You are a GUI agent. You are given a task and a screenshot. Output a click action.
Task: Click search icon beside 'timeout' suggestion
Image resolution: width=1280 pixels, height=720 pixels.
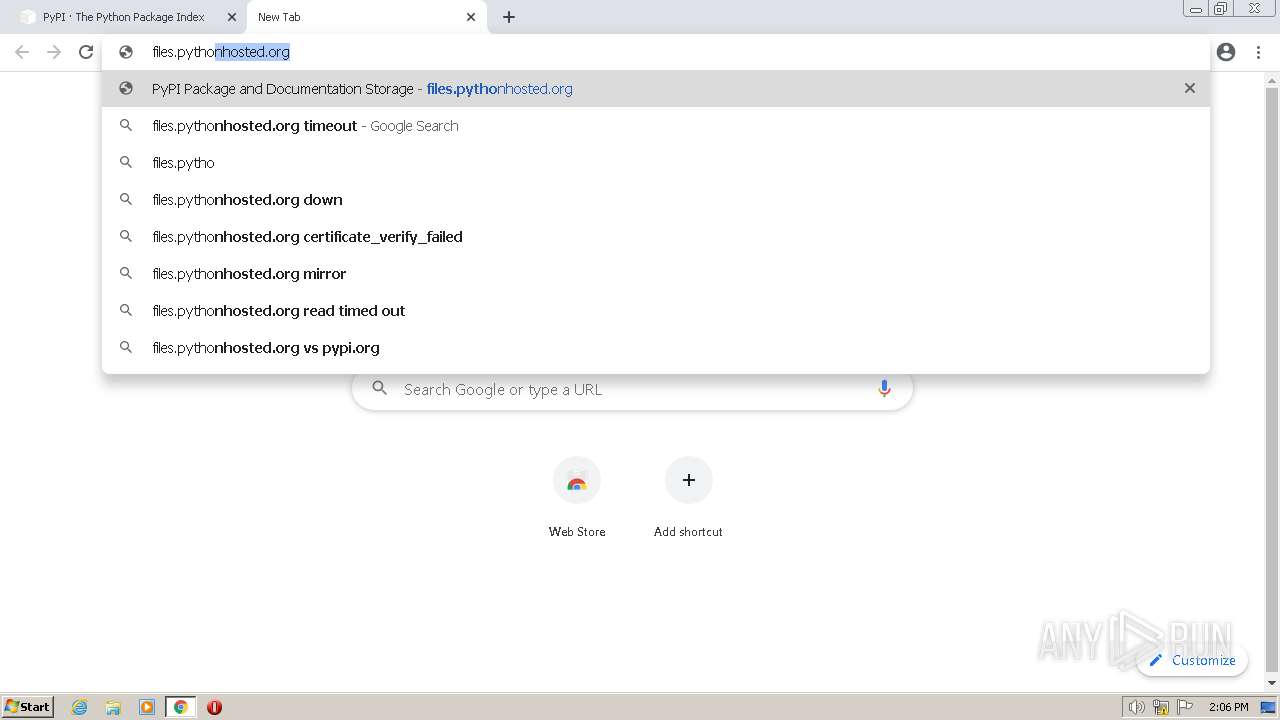tap(126, 125)
